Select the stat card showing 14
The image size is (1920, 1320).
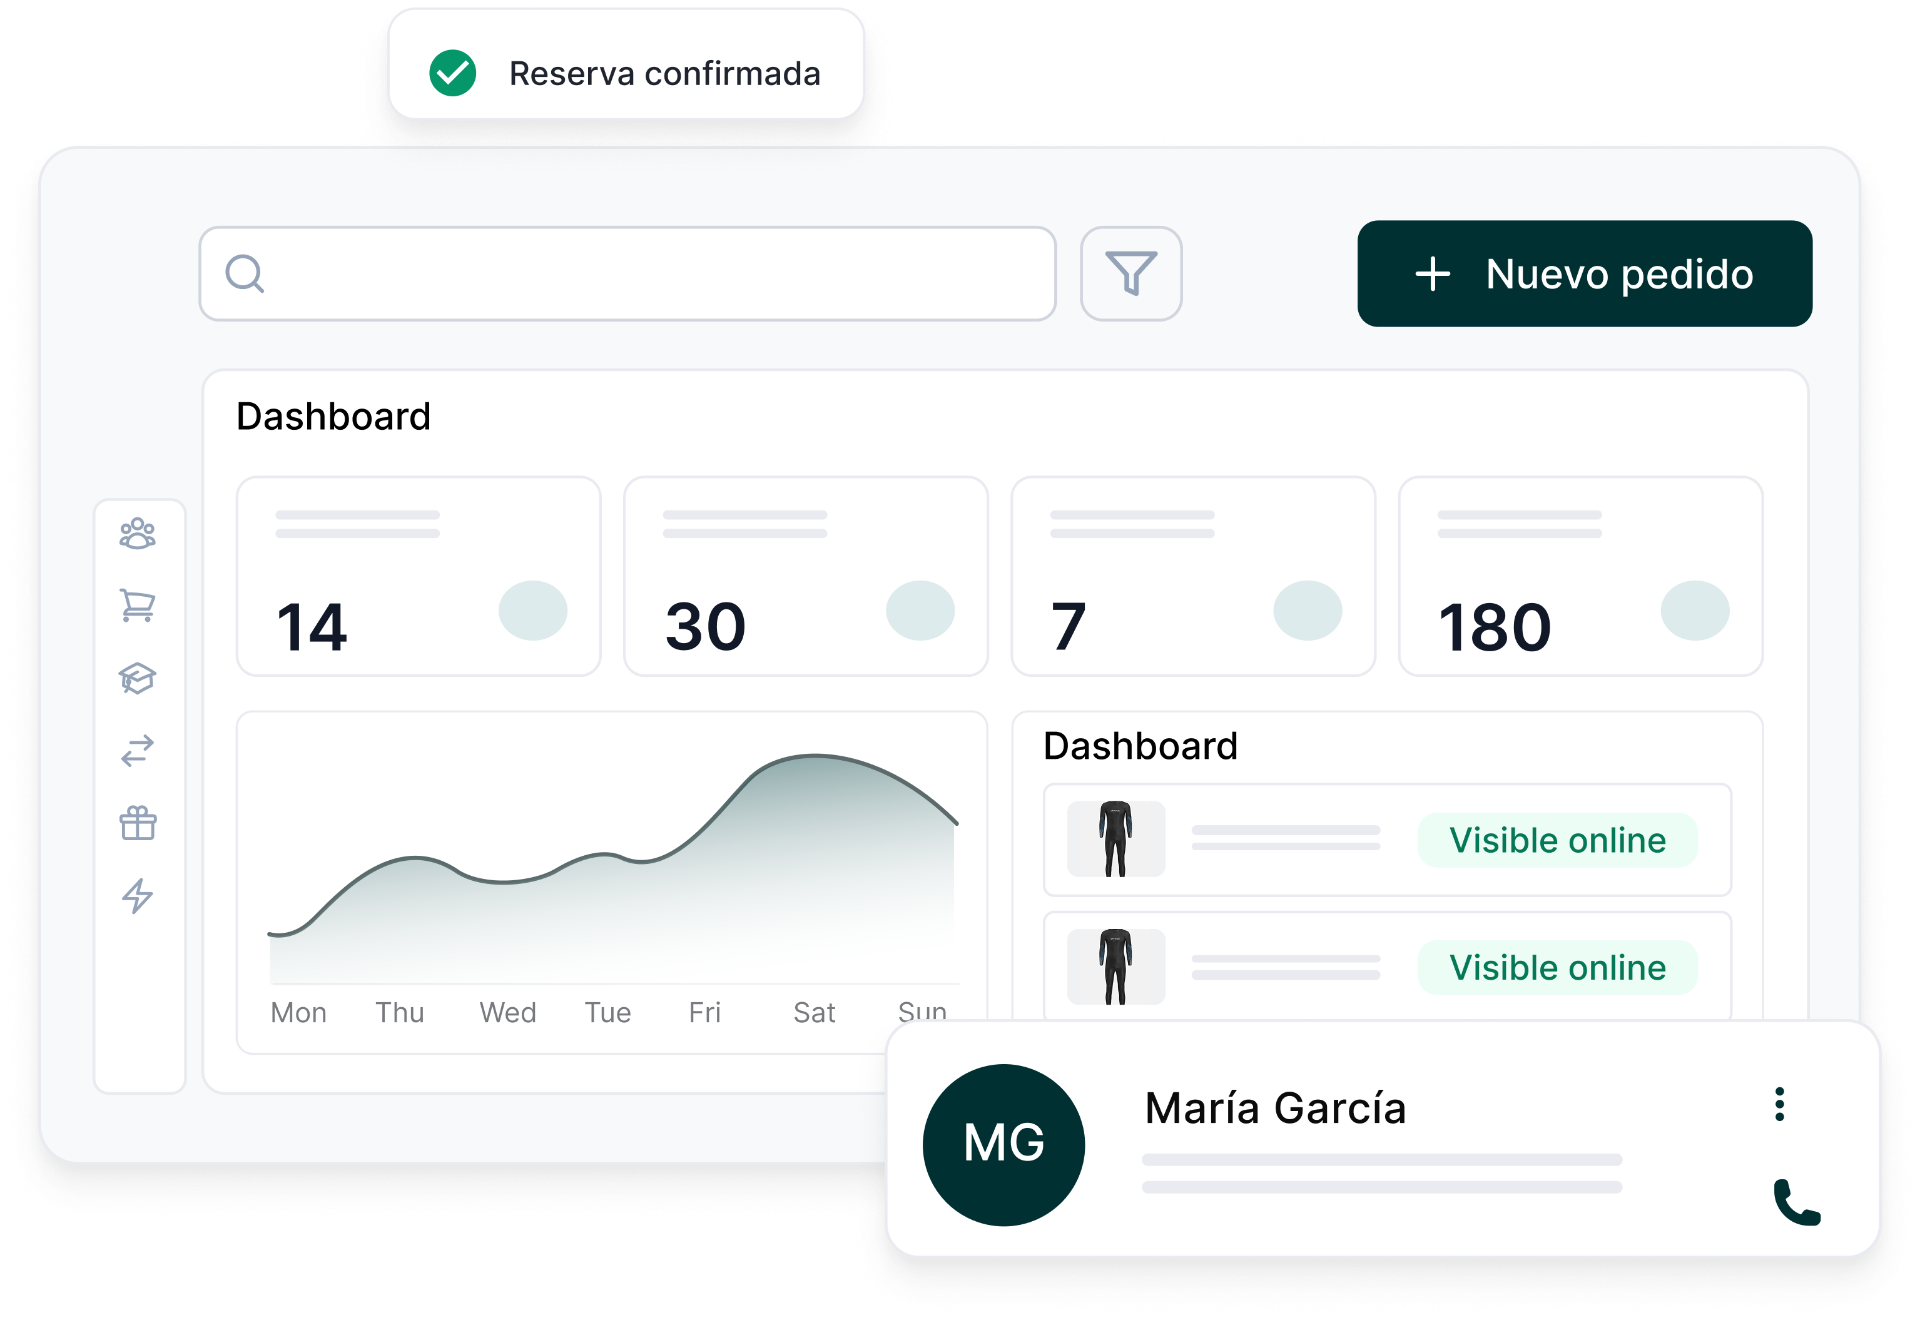[418, 576]
